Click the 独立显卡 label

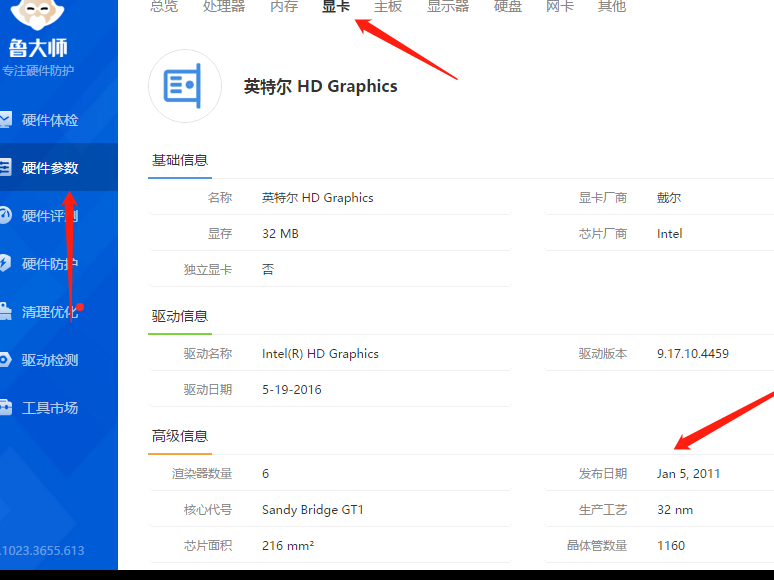207,270
